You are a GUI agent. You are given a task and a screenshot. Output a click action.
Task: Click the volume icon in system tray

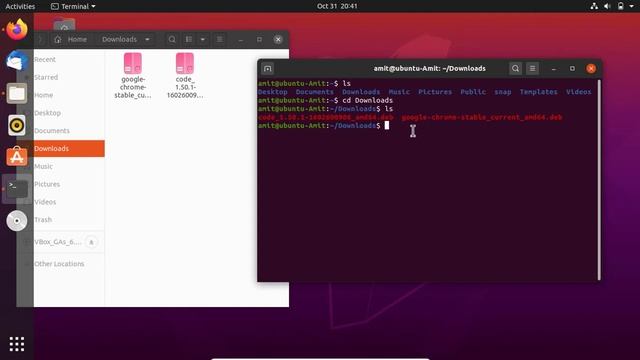coord(607,6)
